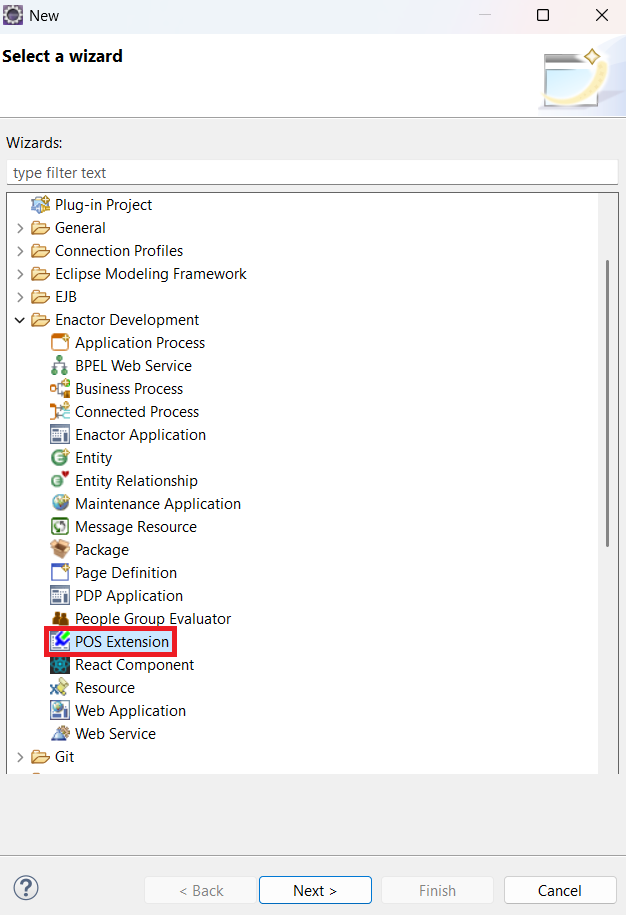Select the Package box icon
626x915 pixels.
(x=60, y=550)
